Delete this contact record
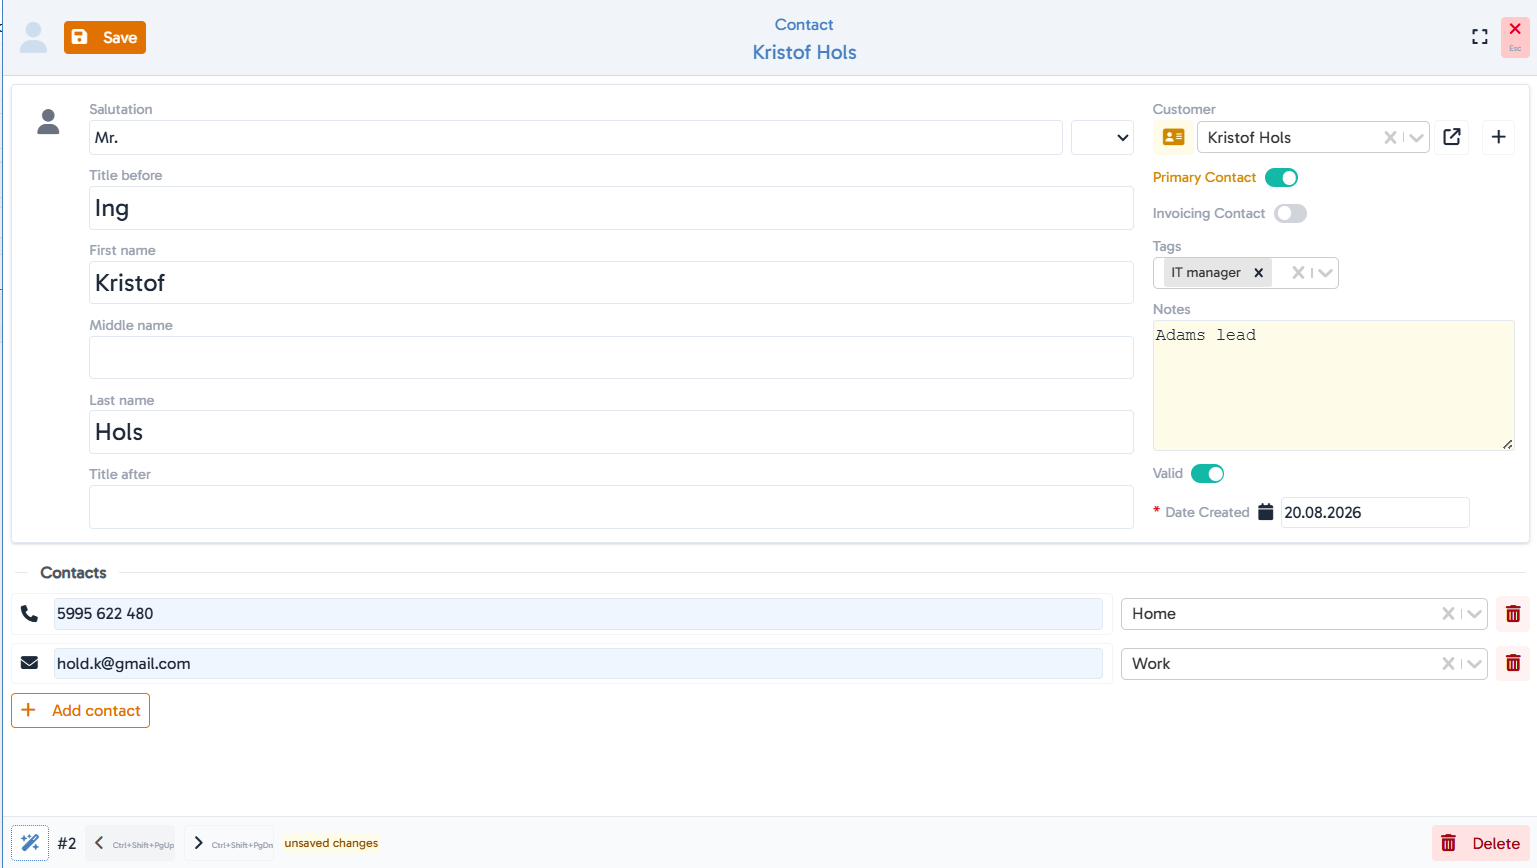Image resolution: width=1537 pixels, height=868 pixels. [x=1481, y=843]
